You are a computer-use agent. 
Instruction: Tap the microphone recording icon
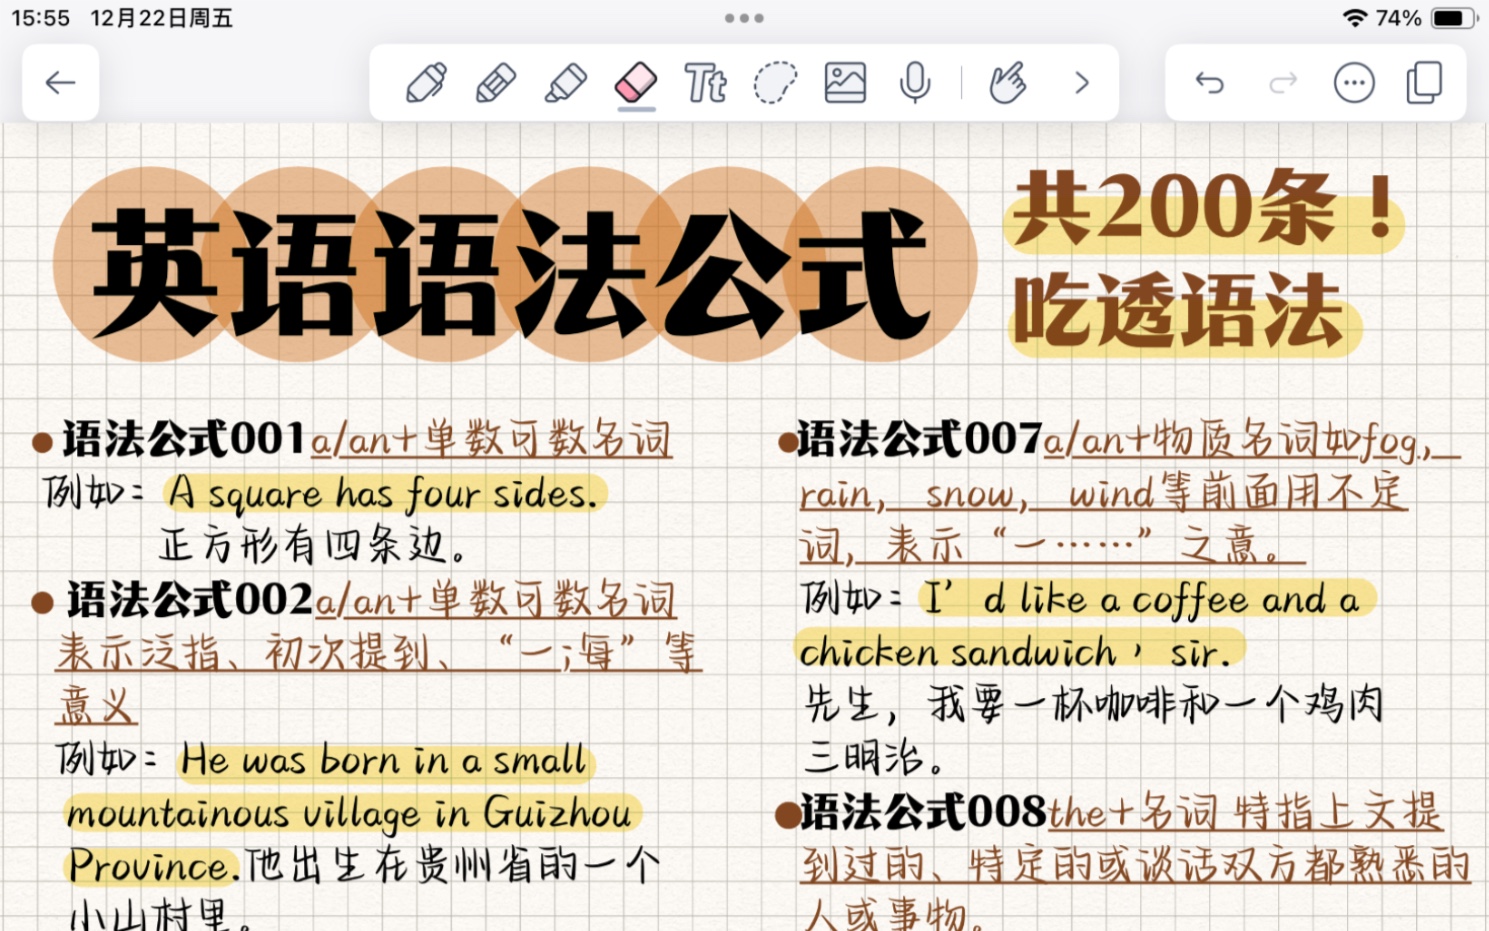click(914, 83)
